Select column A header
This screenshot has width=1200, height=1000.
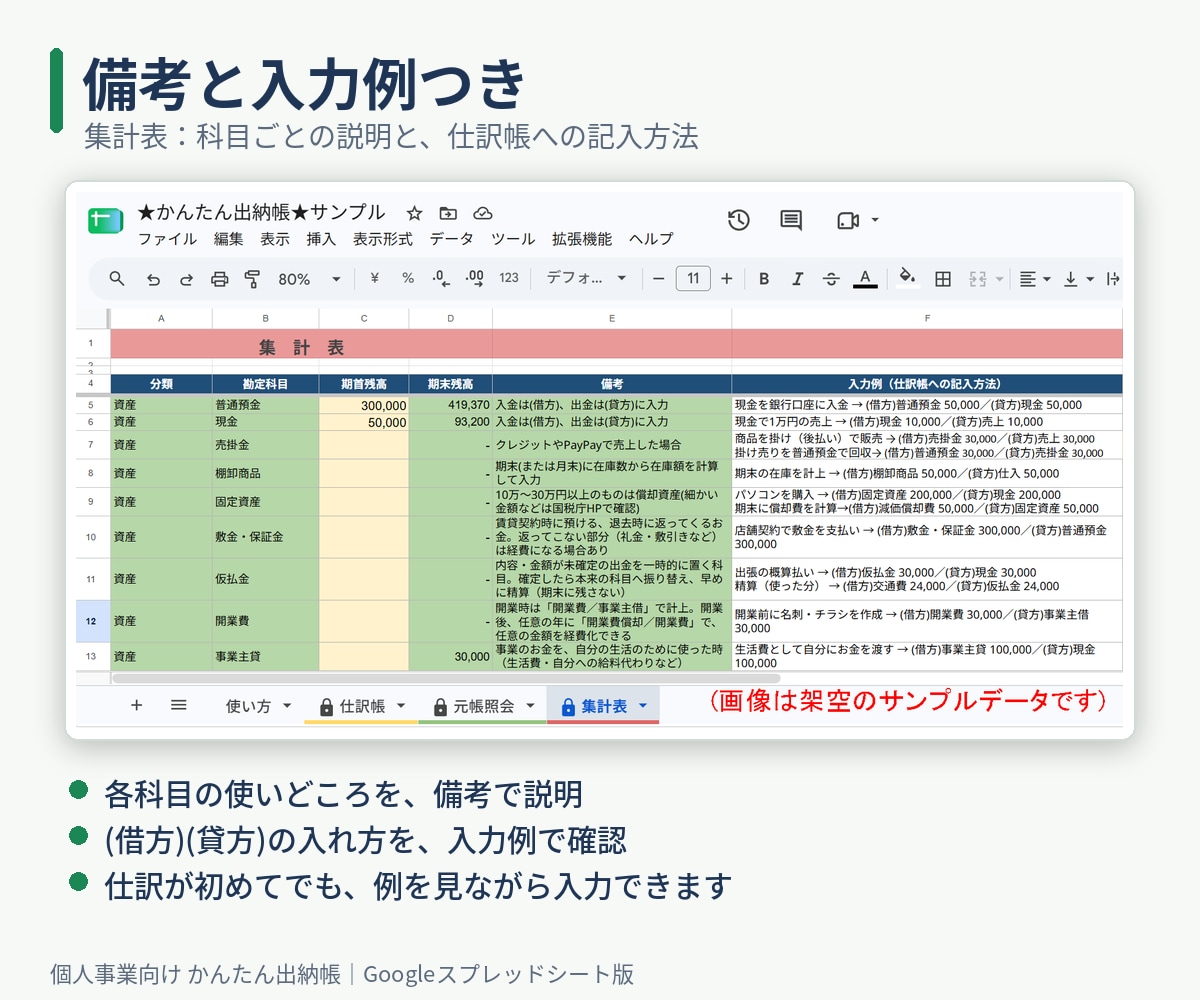[161, 319]
